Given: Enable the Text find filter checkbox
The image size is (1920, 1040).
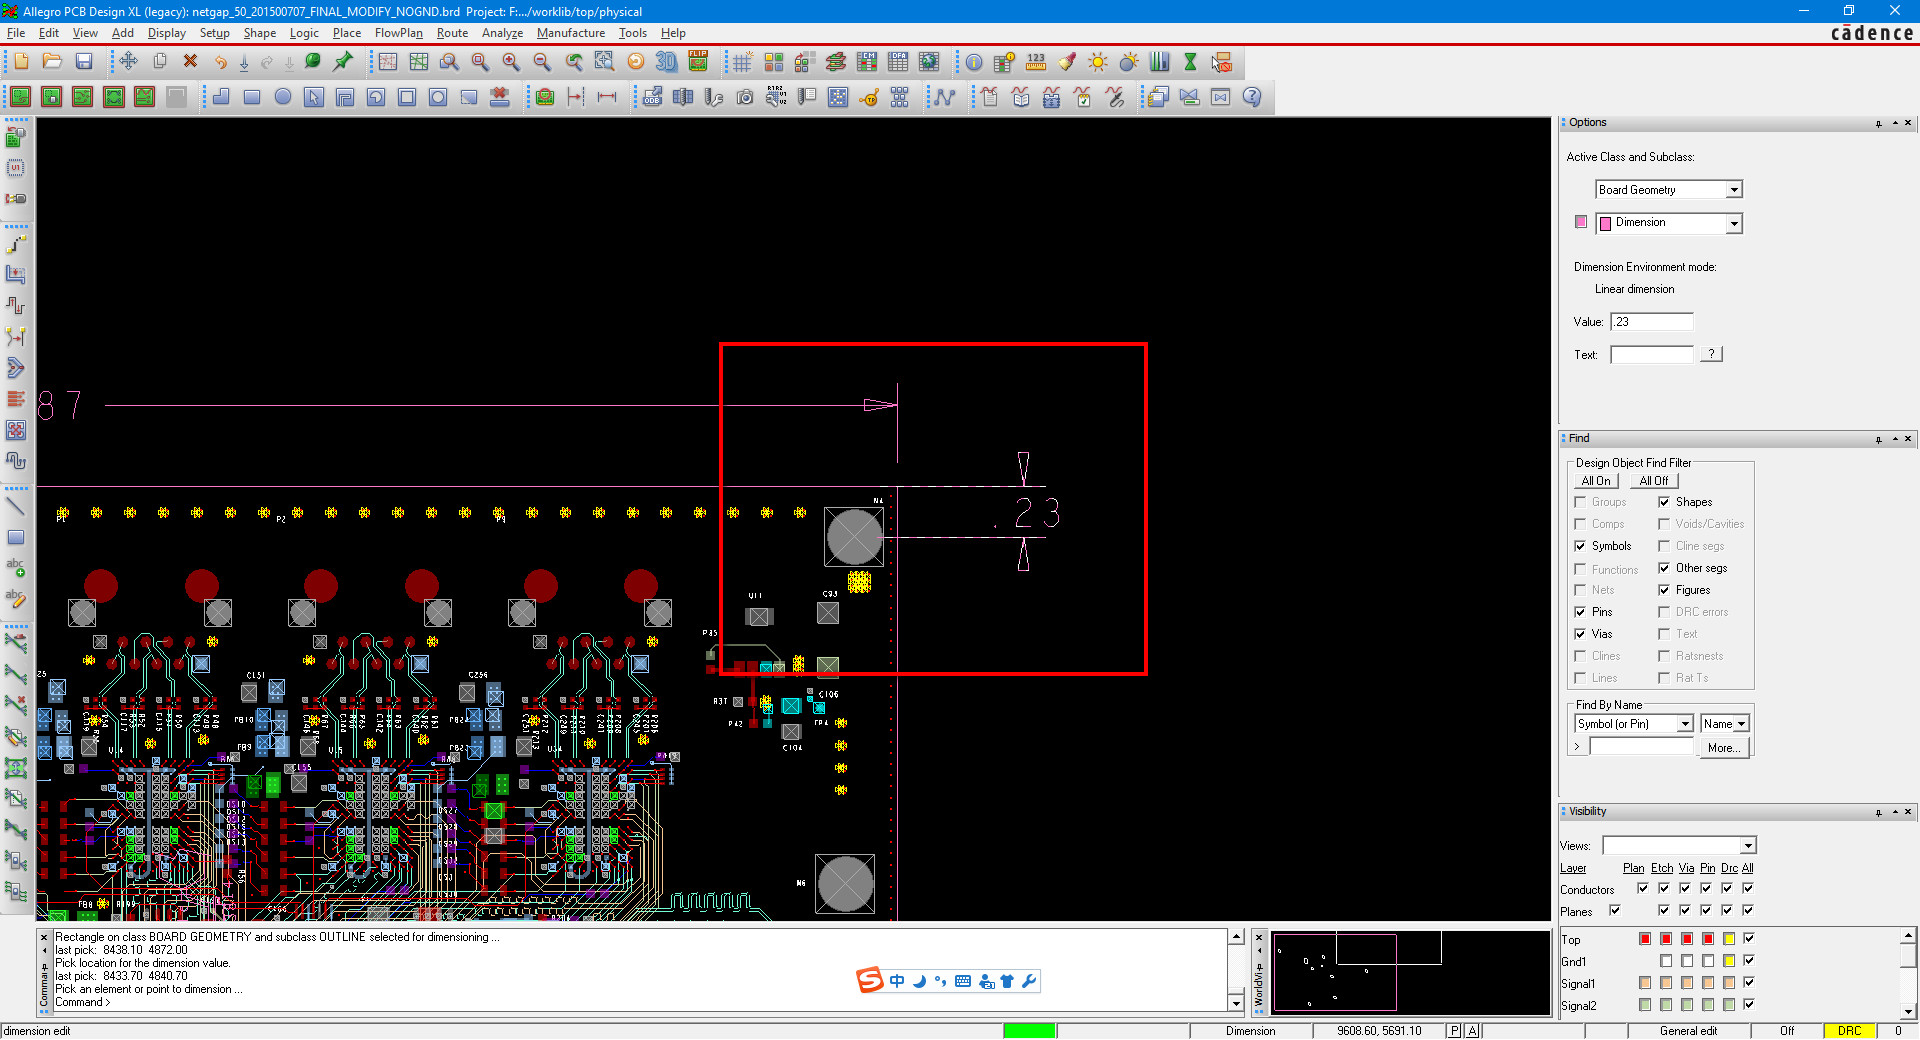Looking at the screenshot, I should pyautogui.click(x=1664, y=634).
